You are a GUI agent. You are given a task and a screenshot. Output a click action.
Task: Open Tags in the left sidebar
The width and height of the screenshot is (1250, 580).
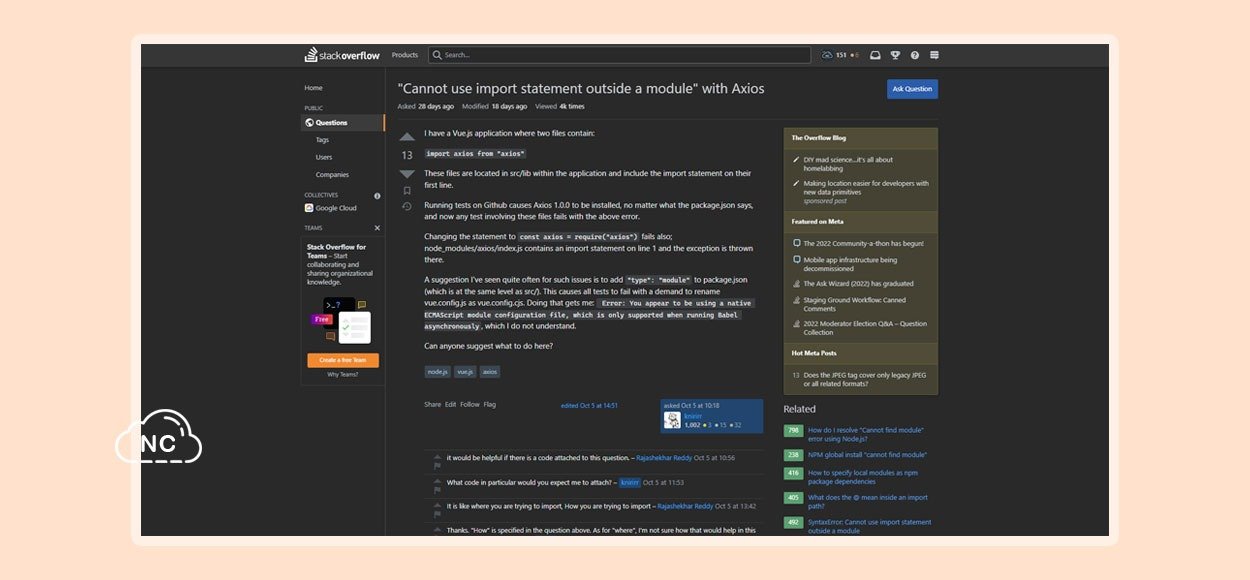tap(322, 140)
